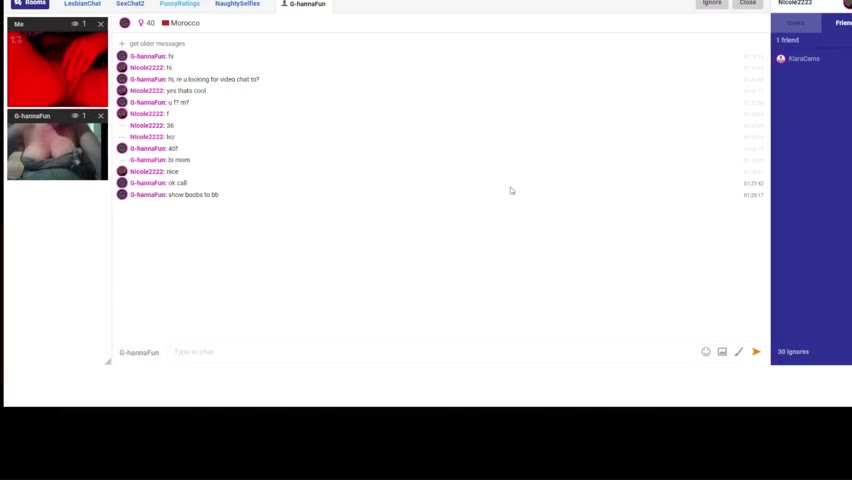Click the 30 ignores link
Viewport: 852px width, 480px height.
tap(793, 352)
